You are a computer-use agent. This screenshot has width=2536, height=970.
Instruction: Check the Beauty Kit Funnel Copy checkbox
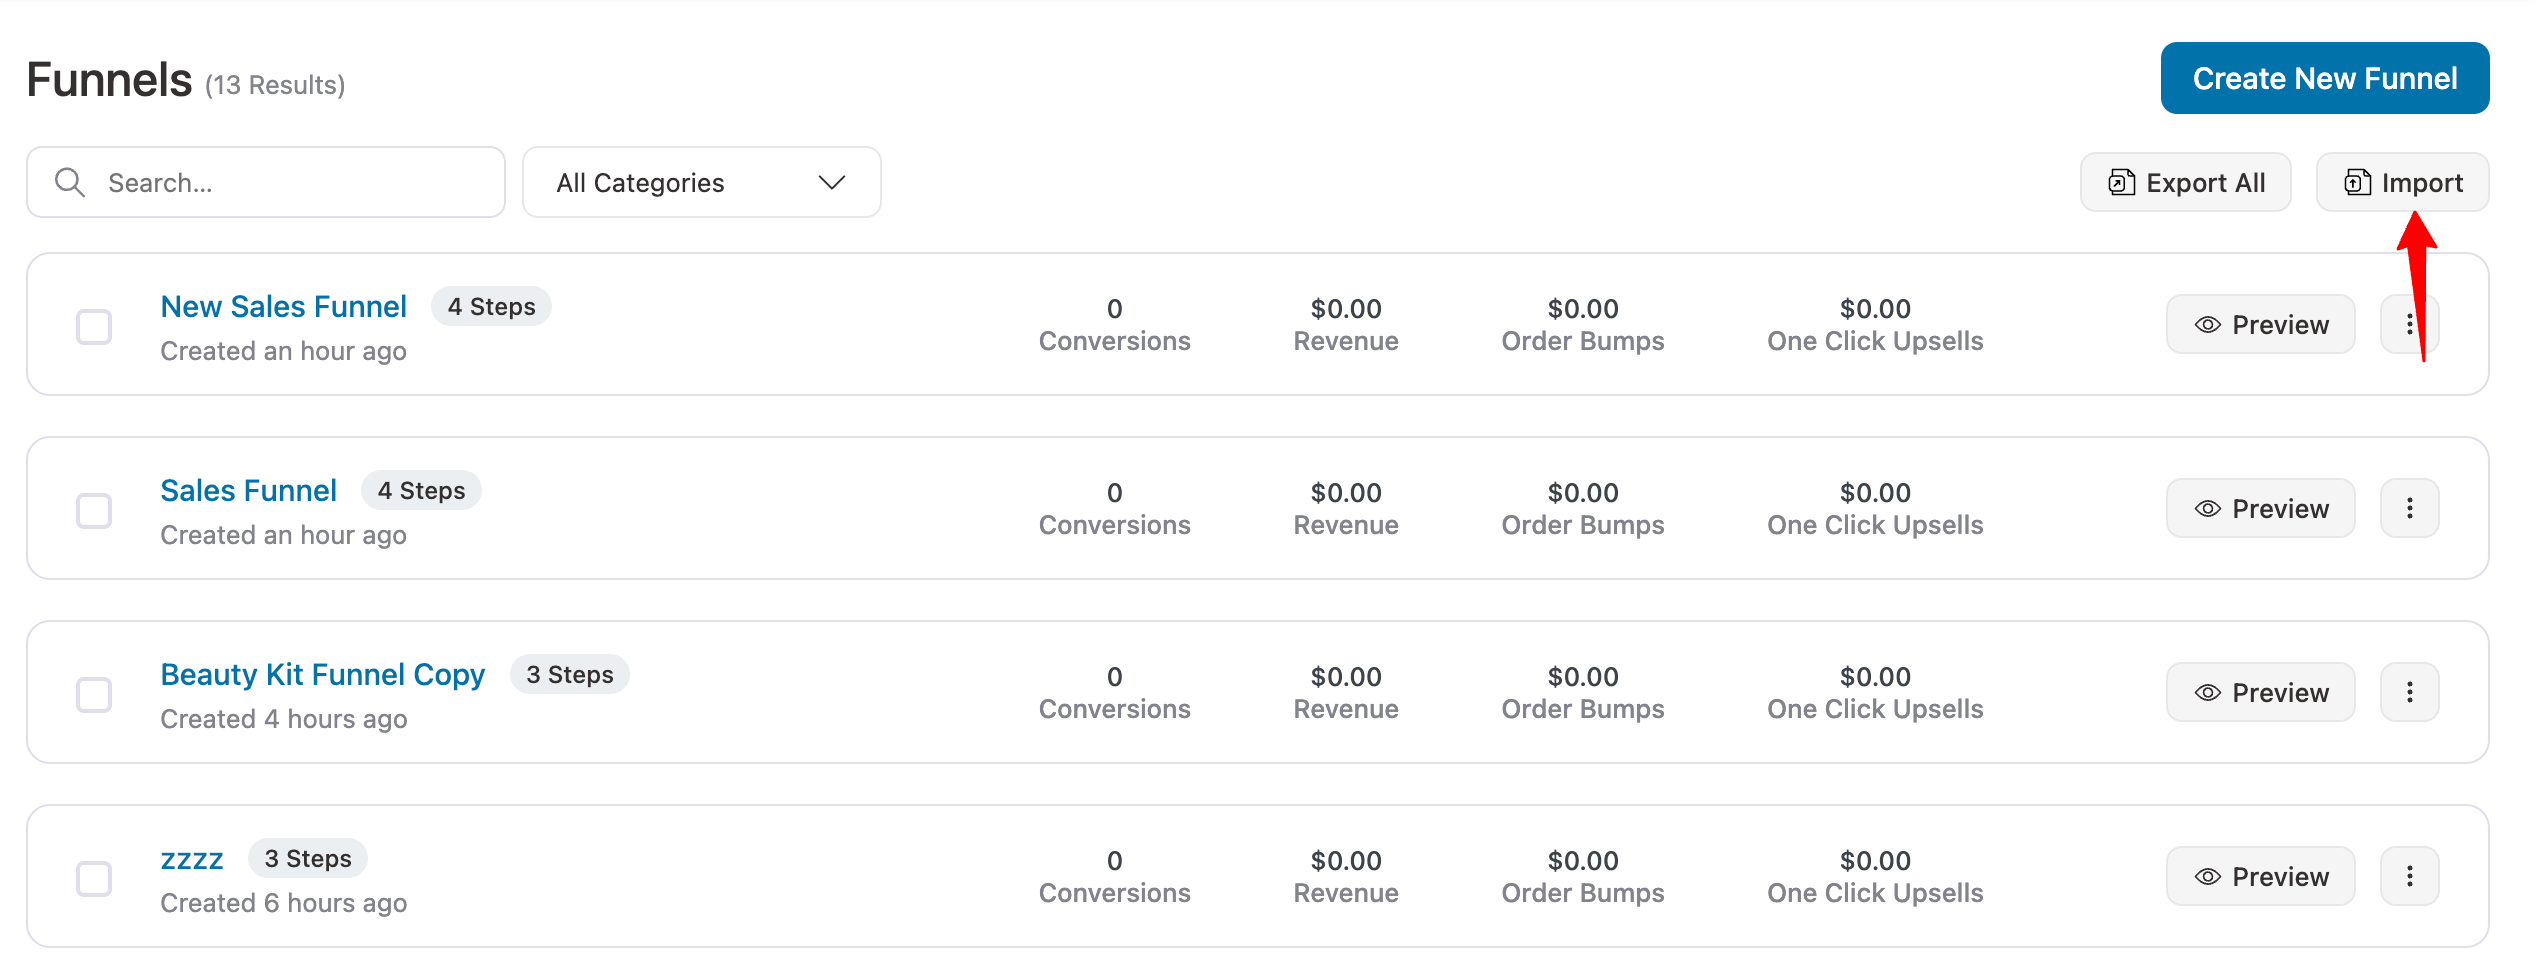[94, 695]
